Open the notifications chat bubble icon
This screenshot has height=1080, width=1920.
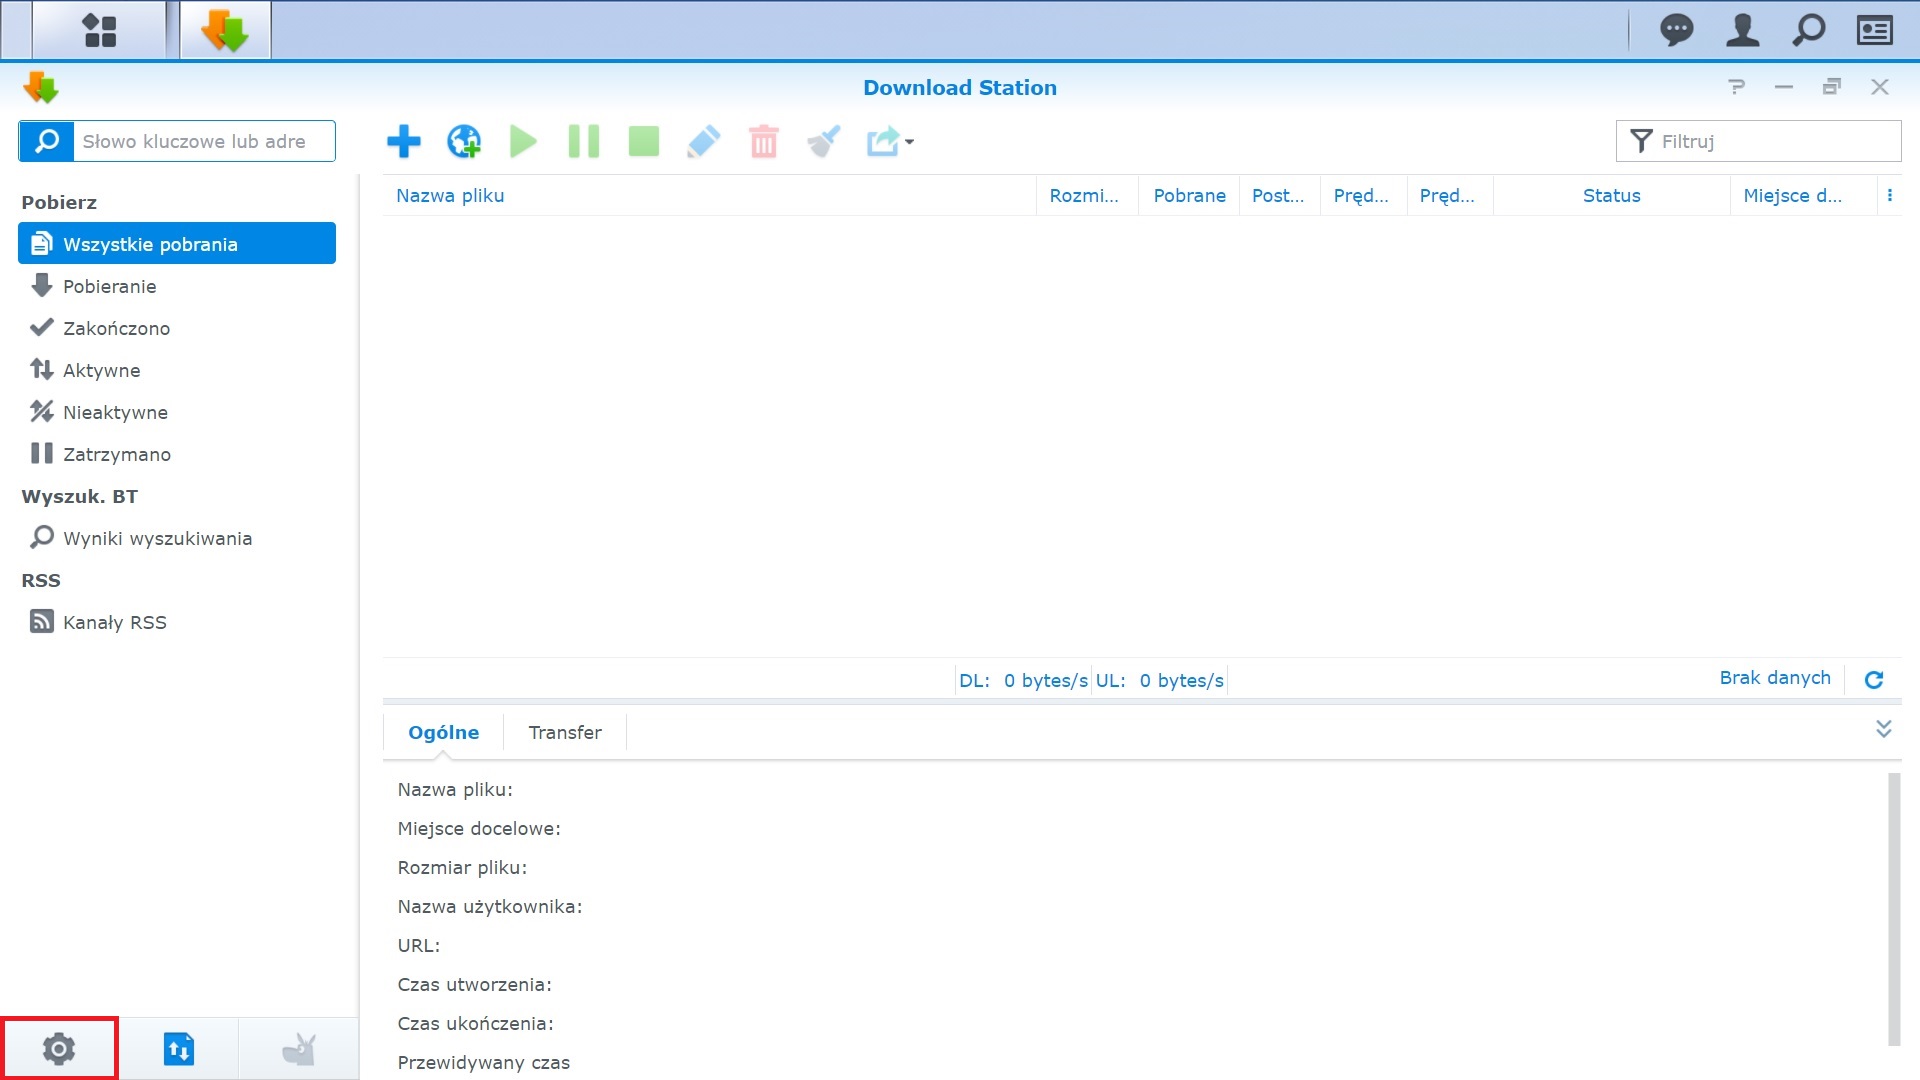1676,30
